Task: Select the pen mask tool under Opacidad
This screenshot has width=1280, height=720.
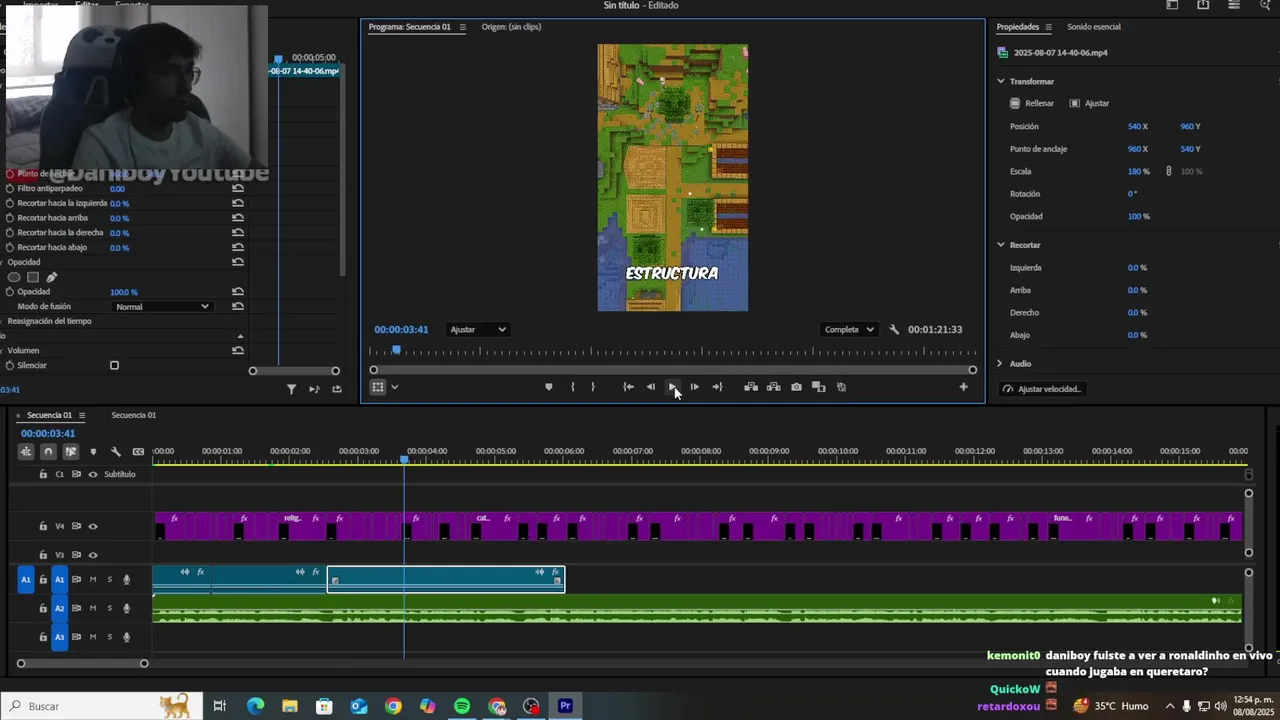Action: coord(52,277)
